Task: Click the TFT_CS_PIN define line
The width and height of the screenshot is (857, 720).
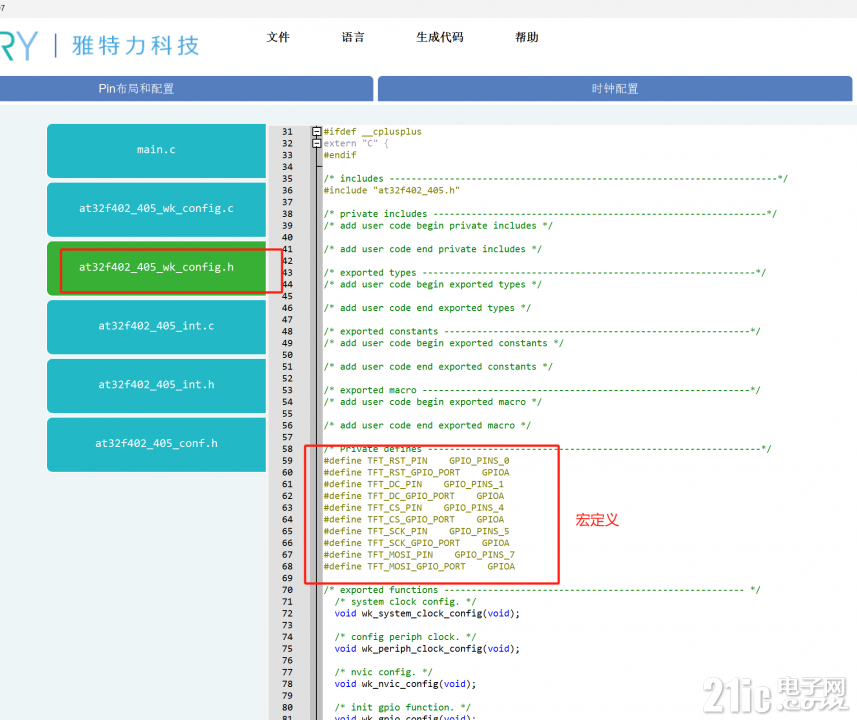Action: [x=414, y=508]
